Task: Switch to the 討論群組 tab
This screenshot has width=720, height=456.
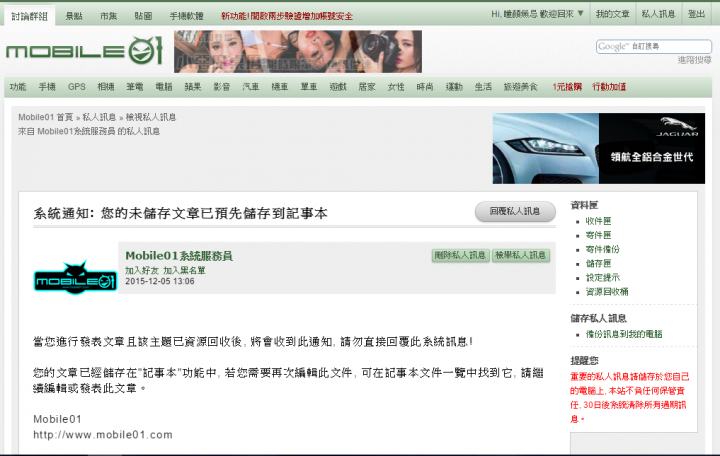Action: pyautogui.click(x=29, y=16)
